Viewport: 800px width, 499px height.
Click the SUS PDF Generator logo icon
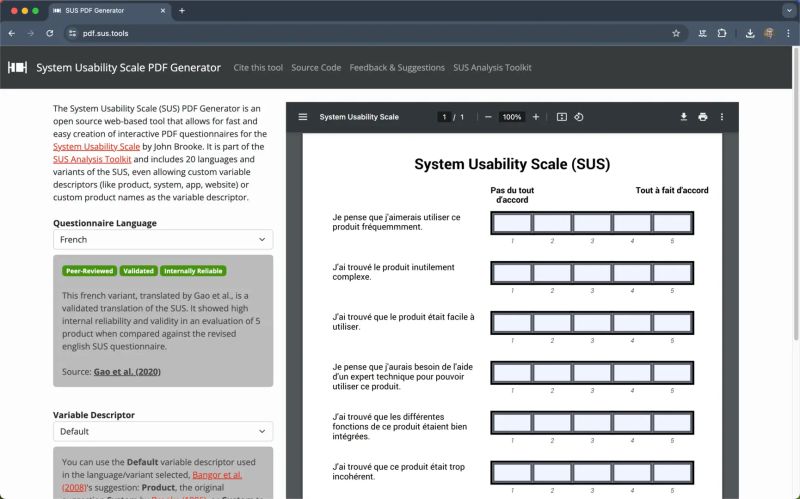17,67
